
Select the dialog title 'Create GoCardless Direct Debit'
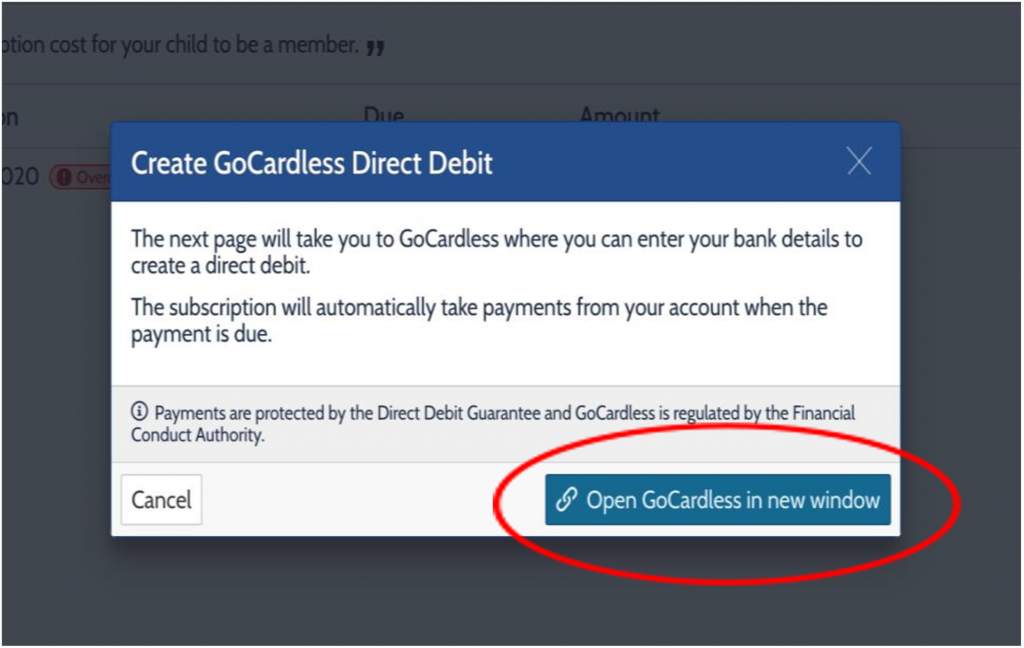click(x=312, y=162)
